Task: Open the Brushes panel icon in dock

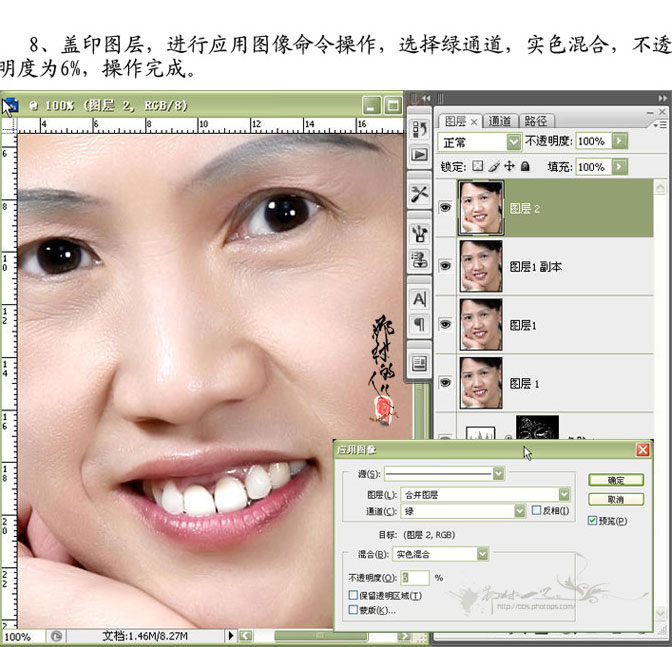Action: [419, 234]
